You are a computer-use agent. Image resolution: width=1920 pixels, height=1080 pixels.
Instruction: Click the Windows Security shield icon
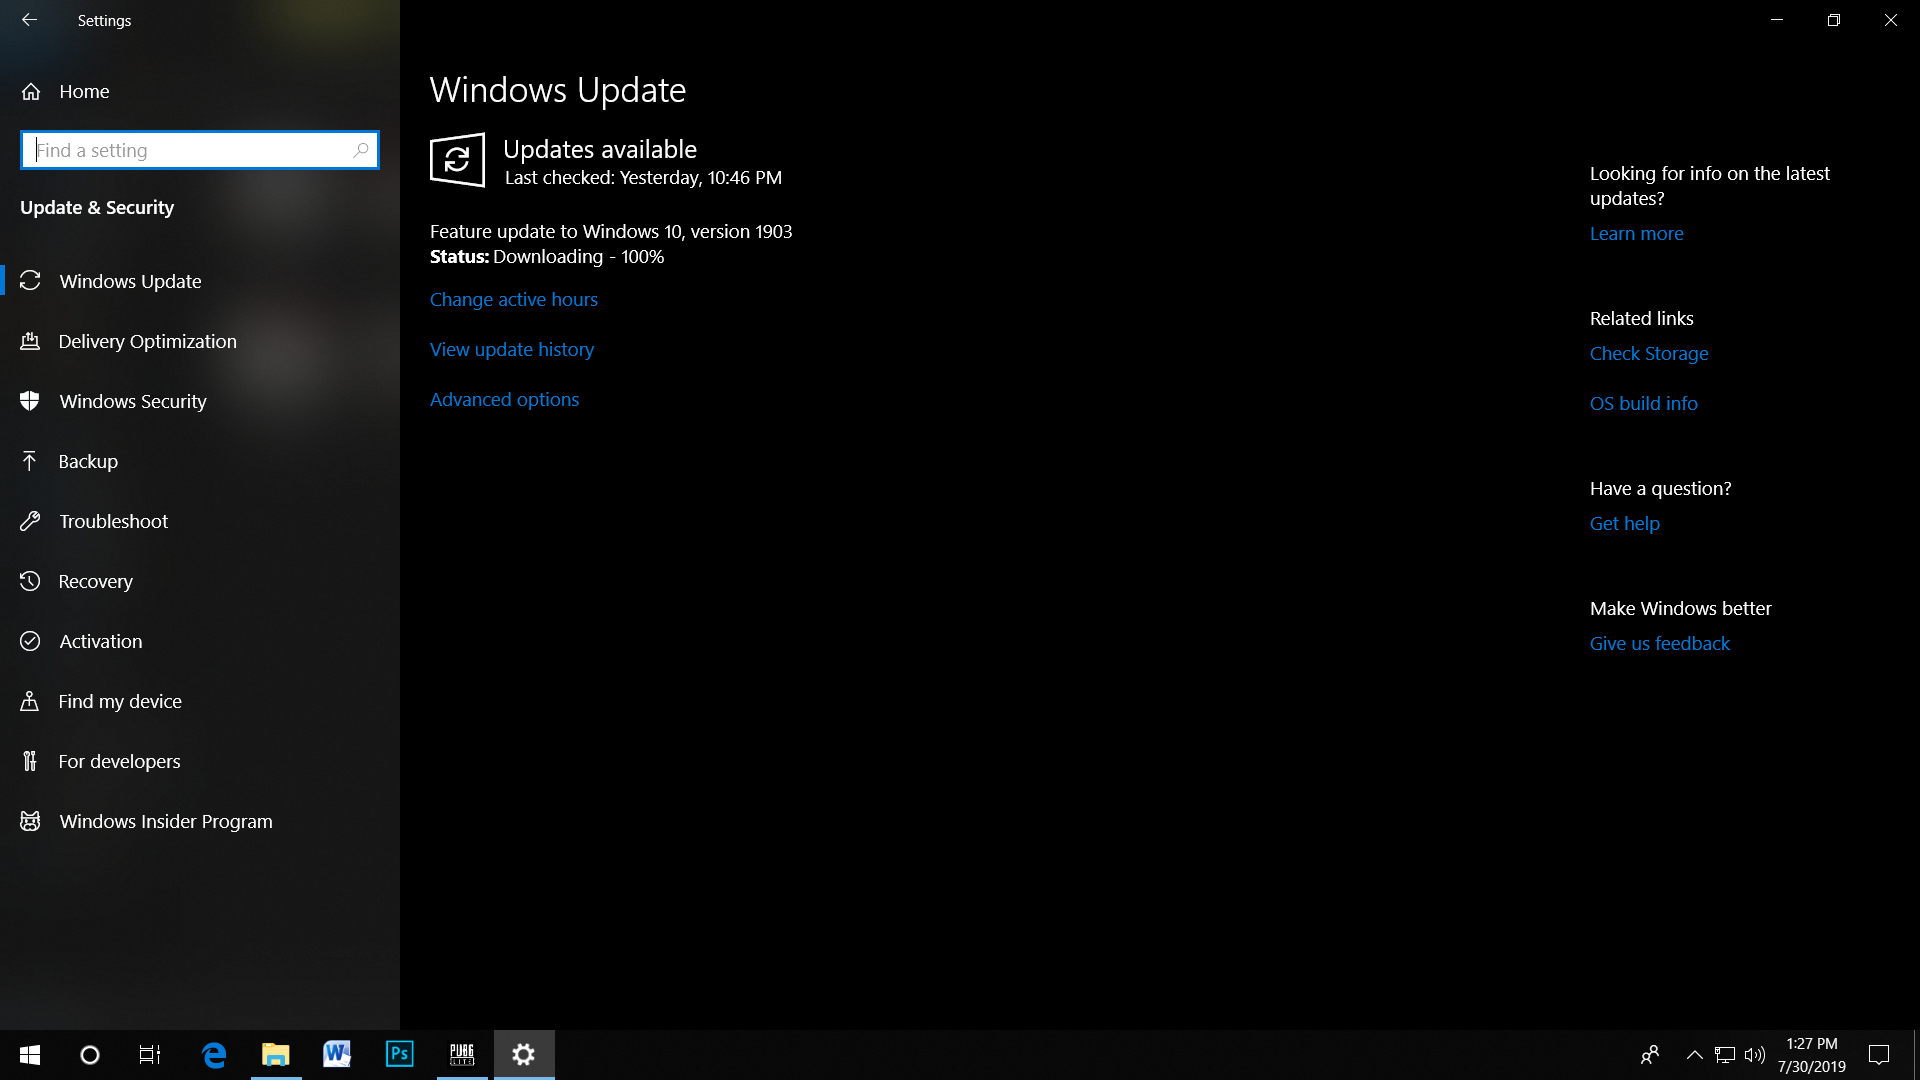(x=30, y=401)
